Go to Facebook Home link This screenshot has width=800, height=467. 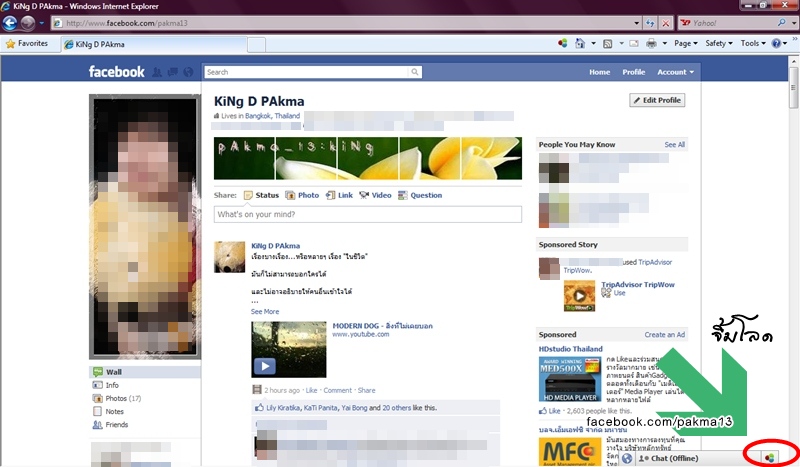click(599, 72)
